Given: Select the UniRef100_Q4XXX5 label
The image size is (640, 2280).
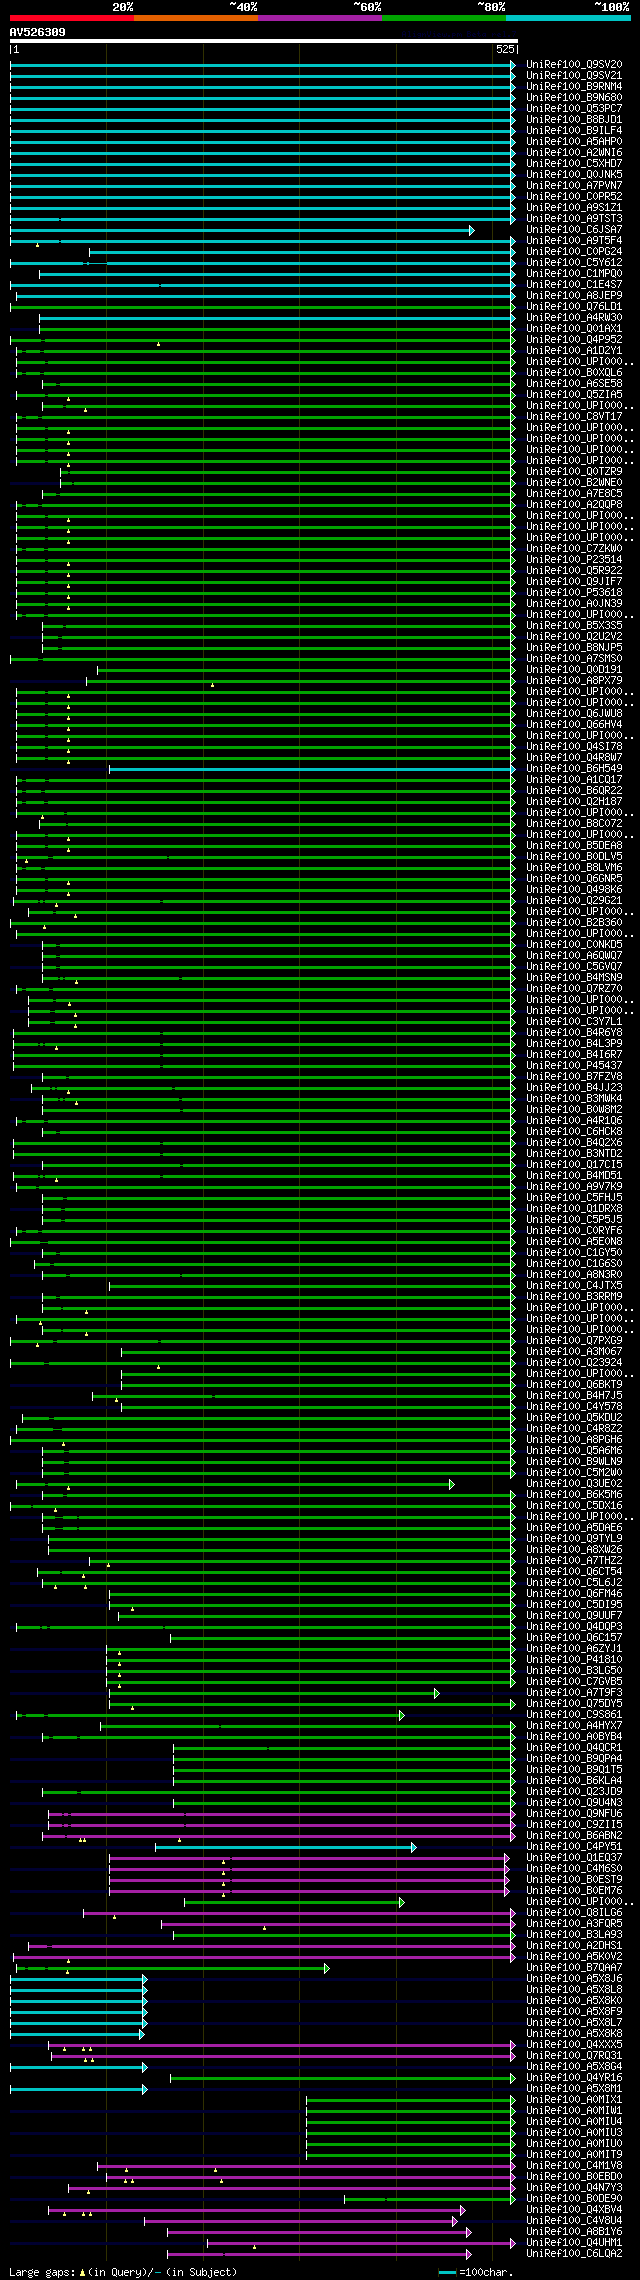Looking at the screenshot, I should coord(574,2044).
